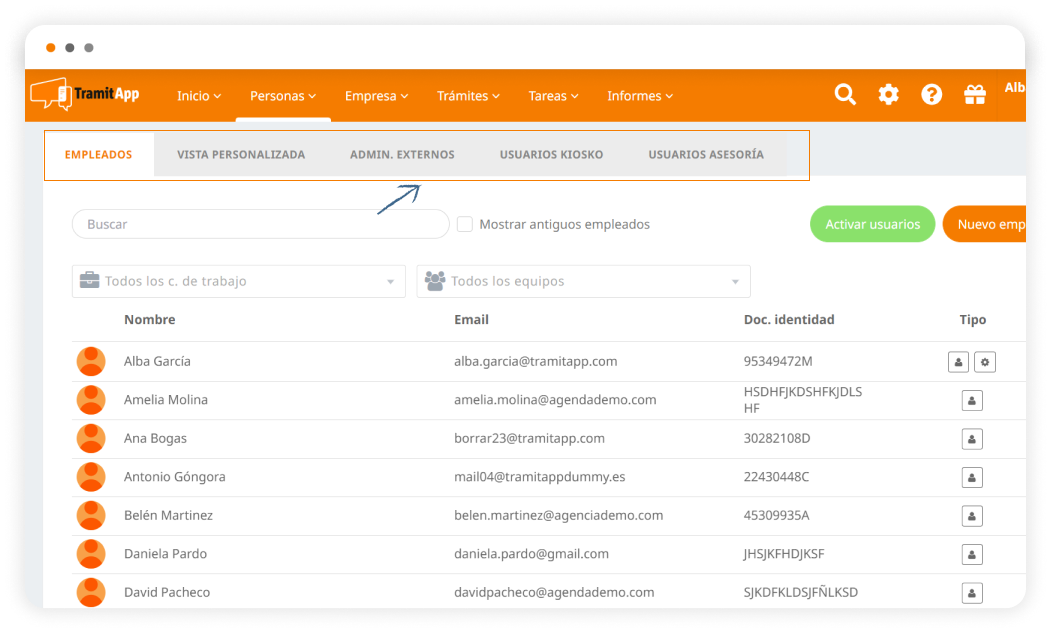Open the Trámites menu
The image size is (1051, 634).
point(468,96)
